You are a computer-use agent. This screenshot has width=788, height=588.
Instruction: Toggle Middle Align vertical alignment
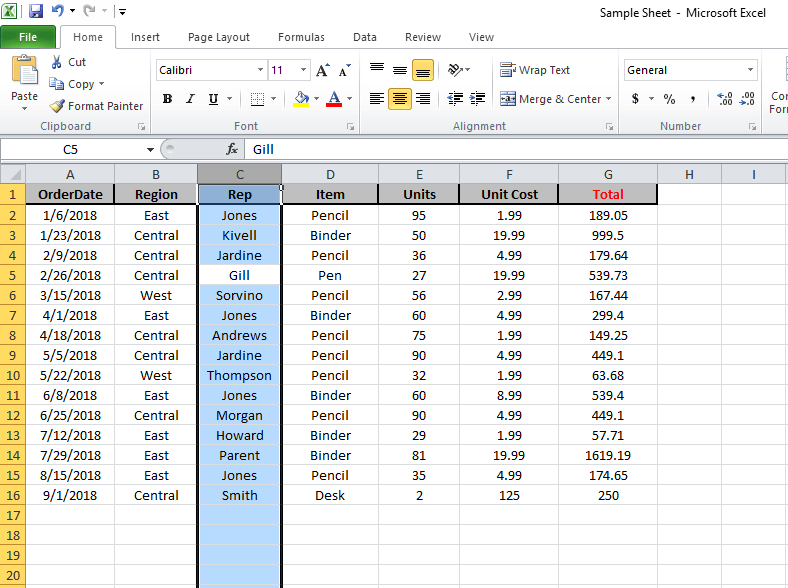[400, 70]
